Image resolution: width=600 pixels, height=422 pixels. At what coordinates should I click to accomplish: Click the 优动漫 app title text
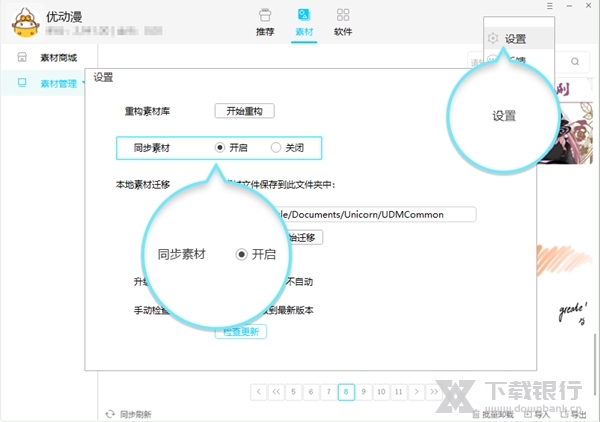[x=64, y=17]
